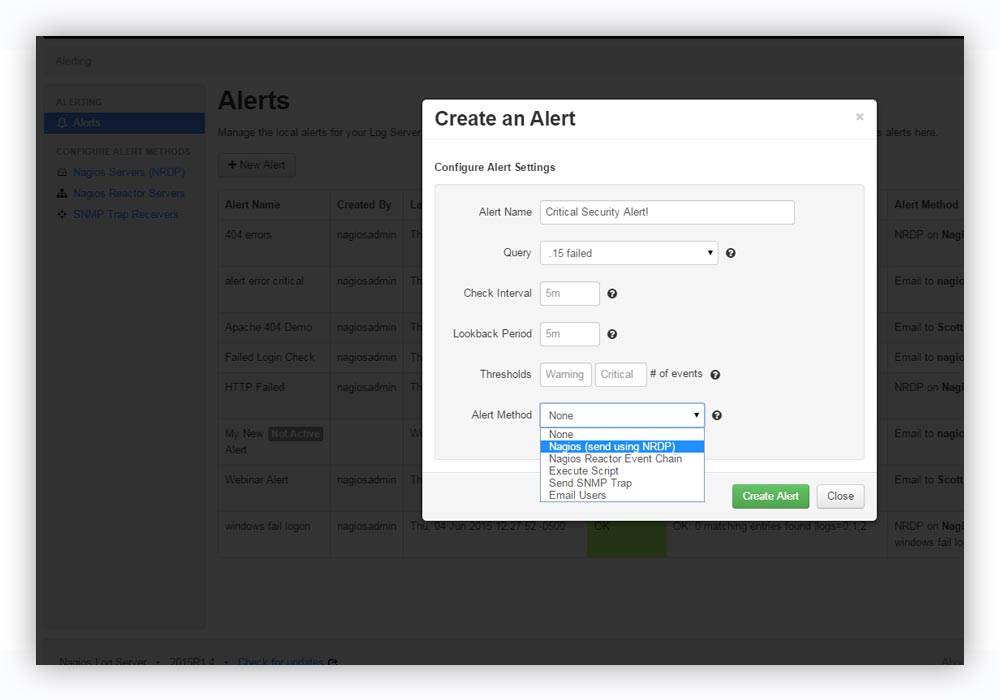The width and height of the screenshot is (1000, 700).
Task: Click the New Alert button
Action: tap(256, 164)
